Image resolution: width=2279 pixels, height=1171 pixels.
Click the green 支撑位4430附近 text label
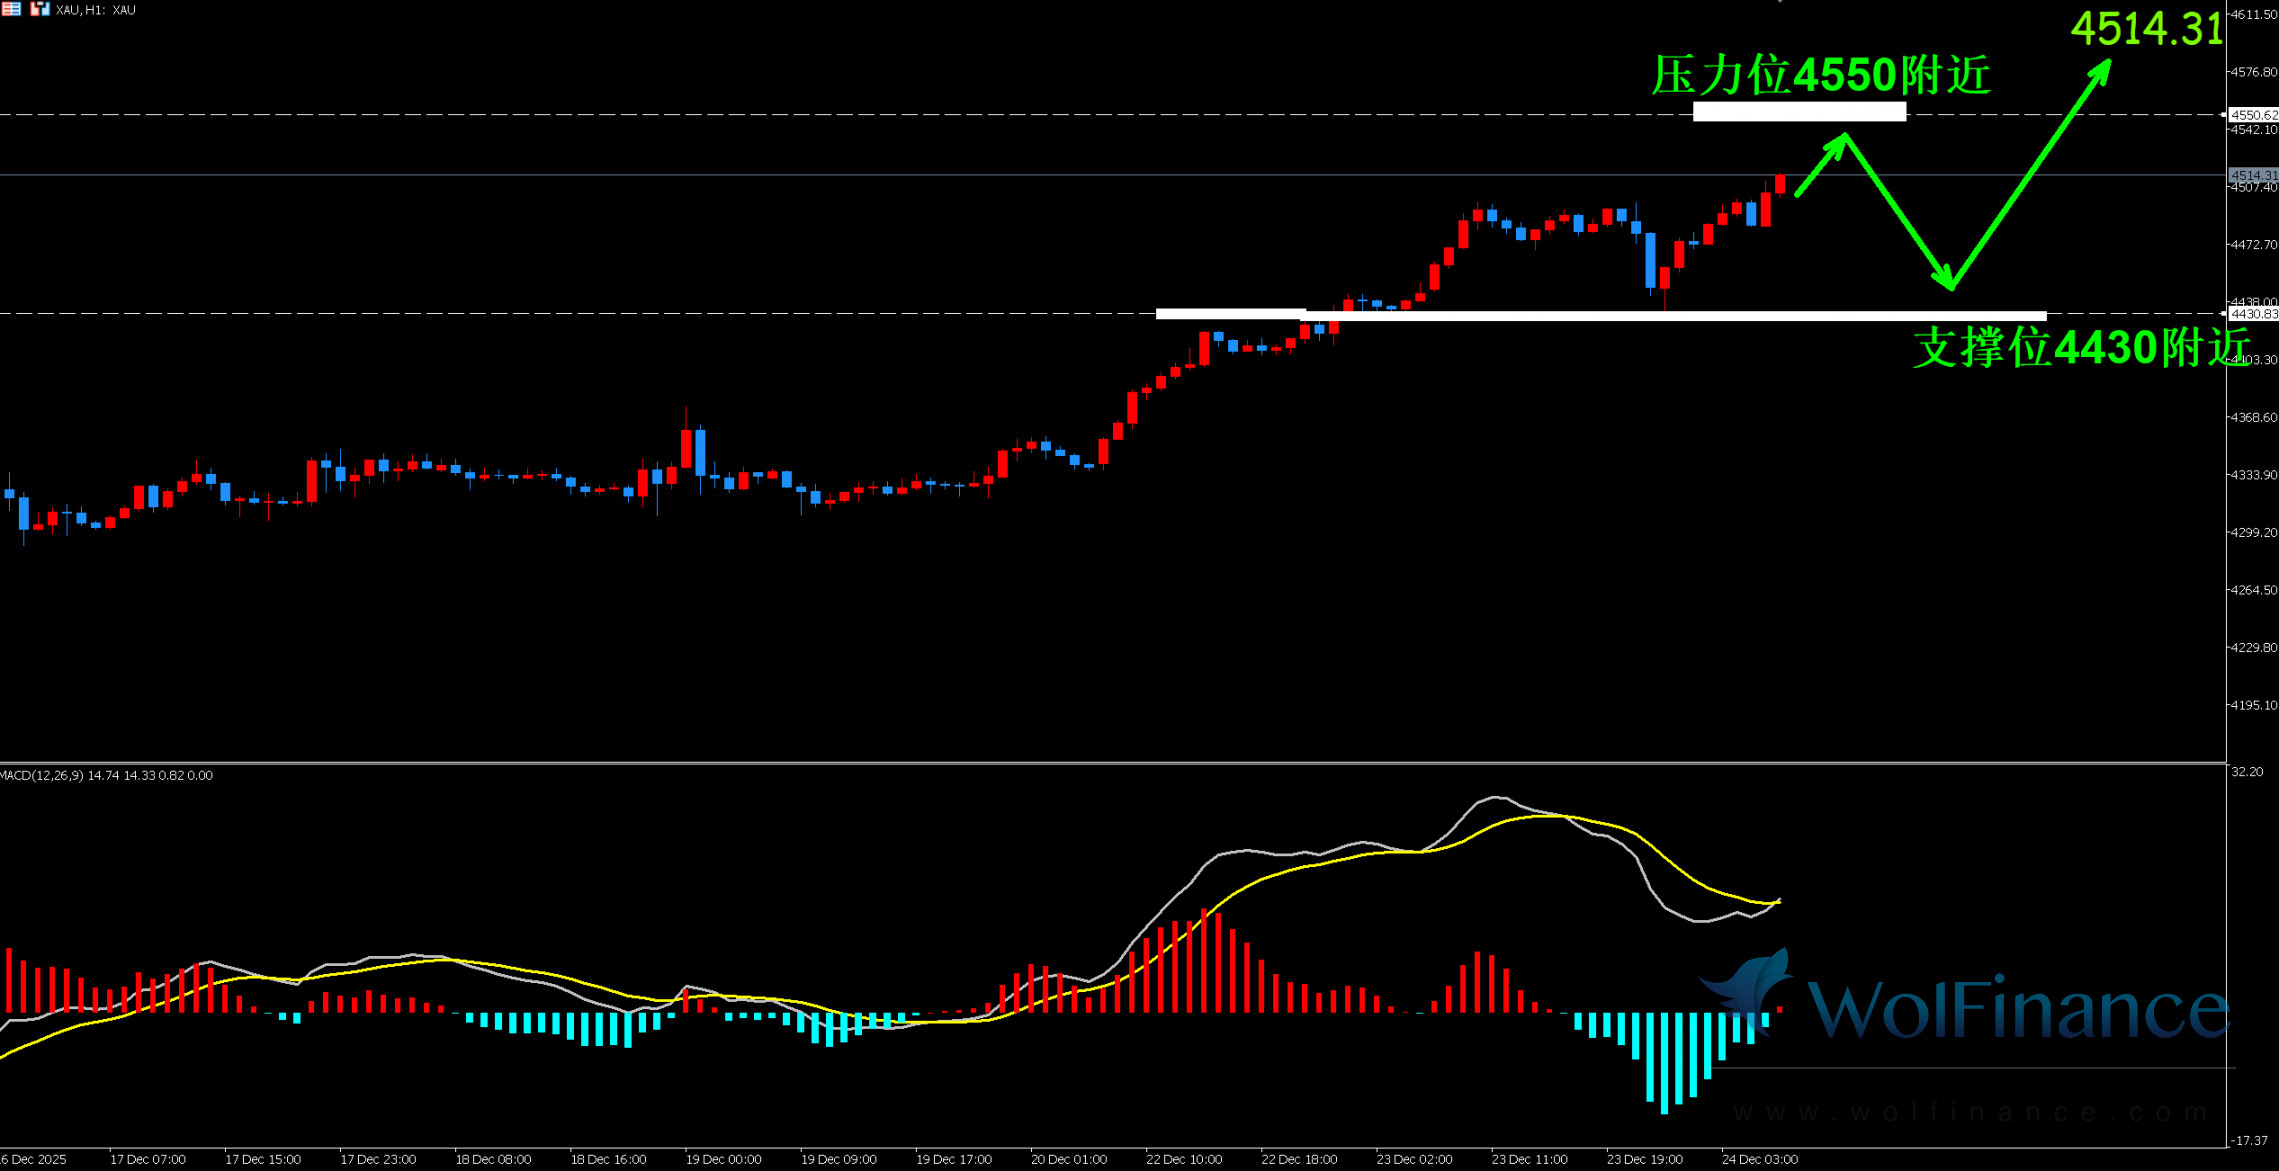pos(2080,348)
